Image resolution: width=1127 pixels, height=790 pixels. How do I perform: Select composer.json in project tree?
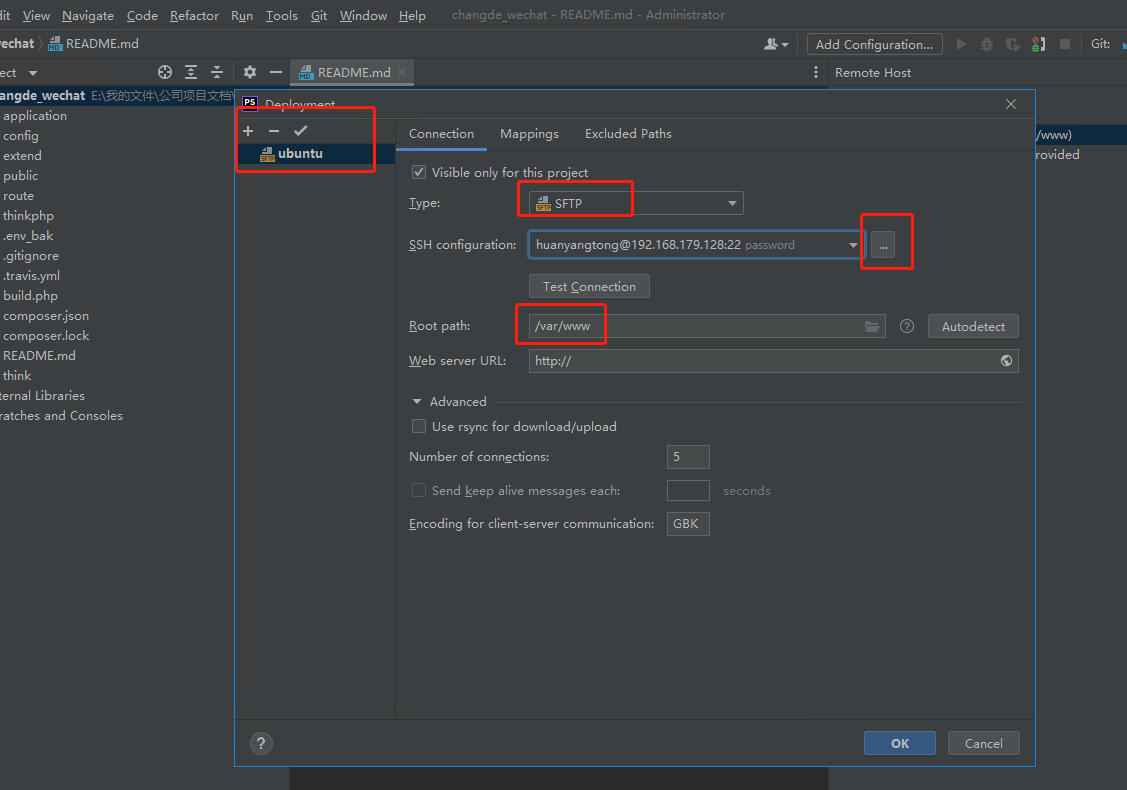[x=46, y=316]
